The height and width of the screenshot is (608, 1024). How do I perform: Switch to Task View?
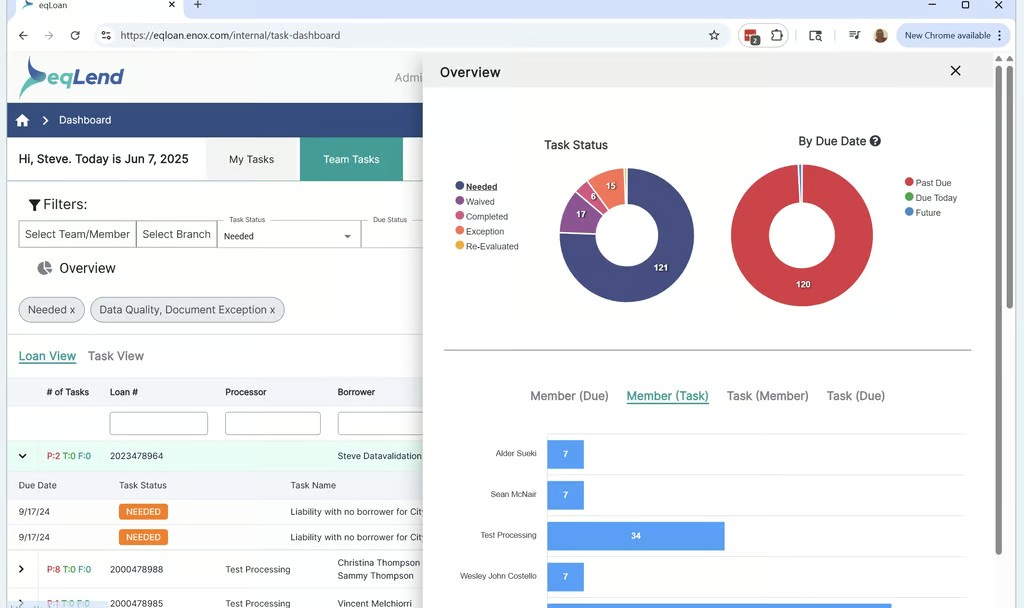116,356
